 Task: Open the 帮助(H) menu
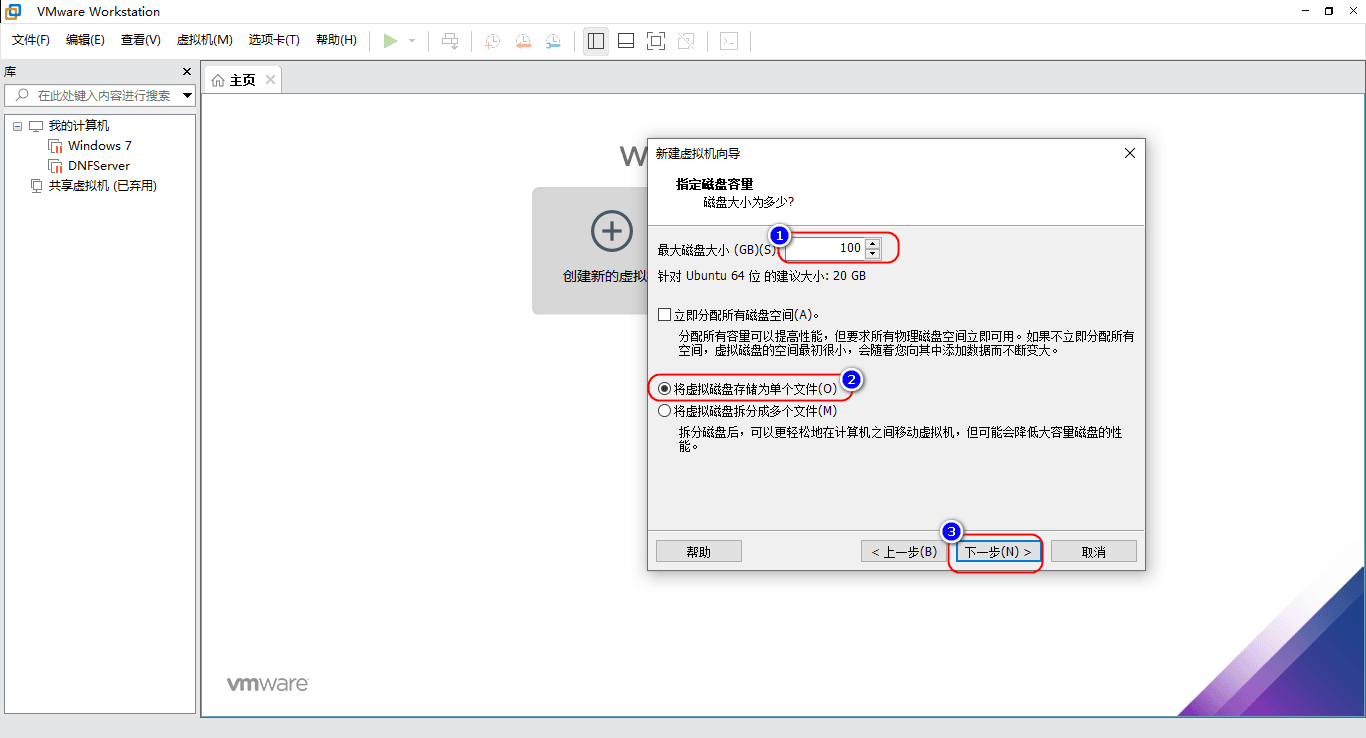pos(336,40)
